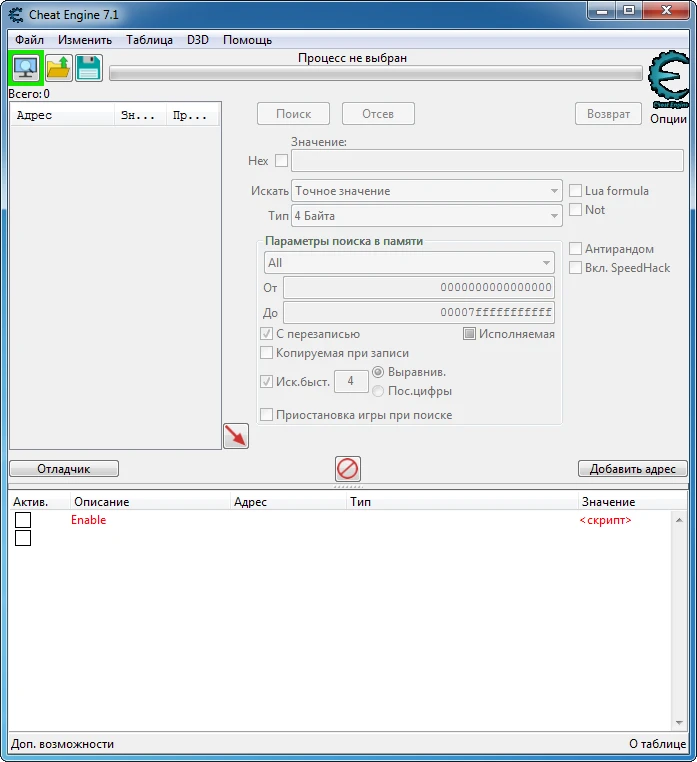Toggle the Not checkbox
Image resolution: width=697 pixels, height=762 pixels.
(x=575, y=210)
